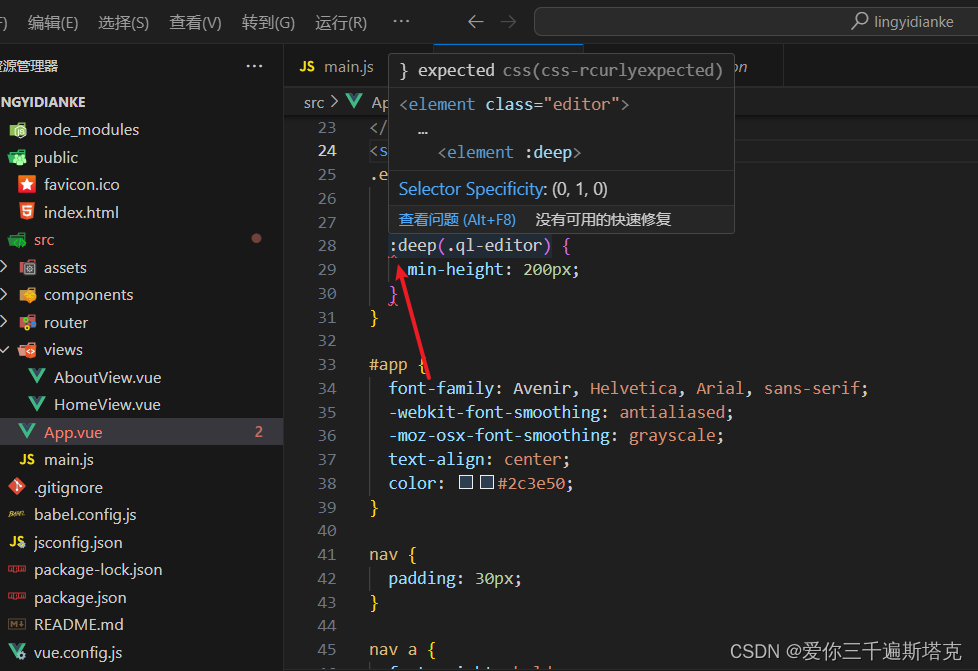This screenshot has height=671, width=978.
Task: Click the #2c3e50 color swatch on line 38
Action: click(x=487, y=481)
